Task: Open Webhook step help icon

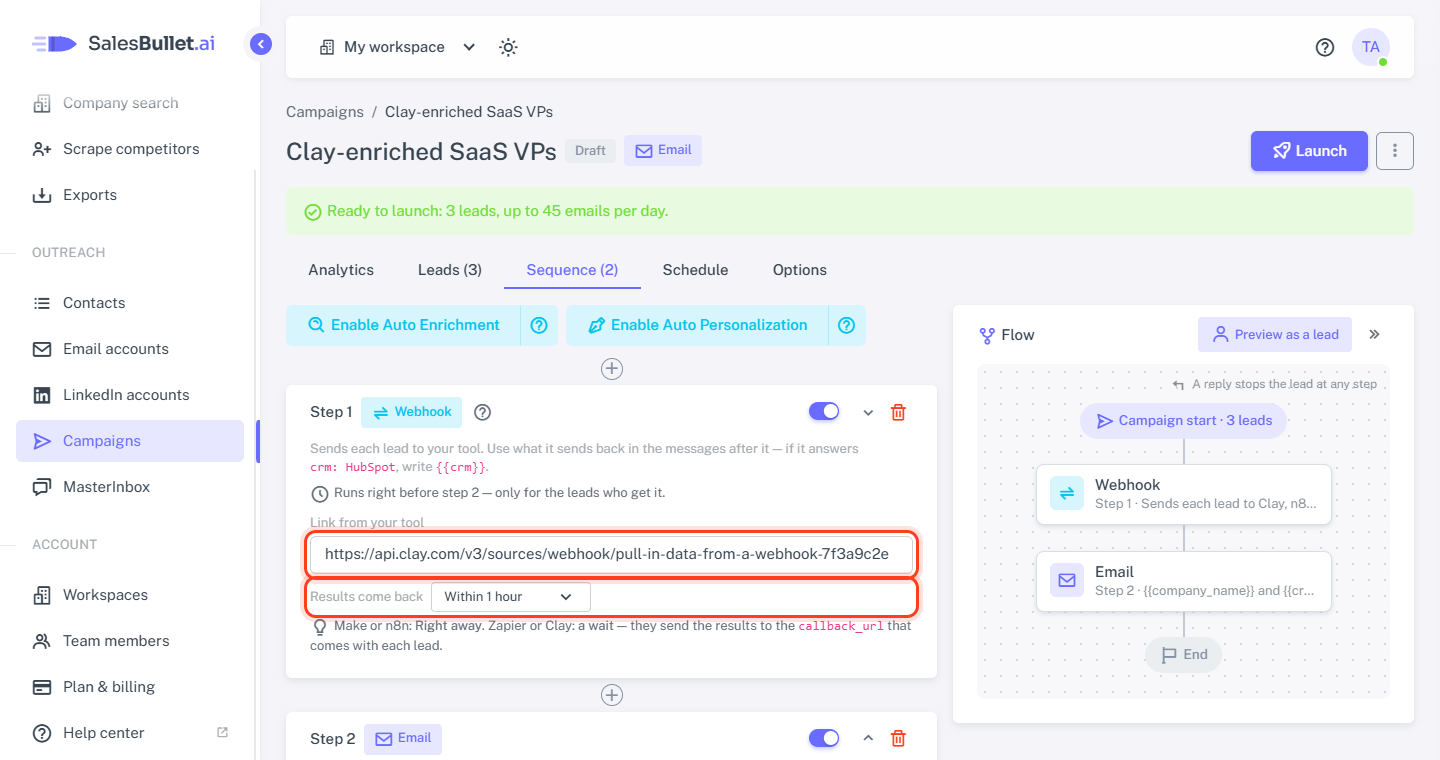Action: coord(483,412)
